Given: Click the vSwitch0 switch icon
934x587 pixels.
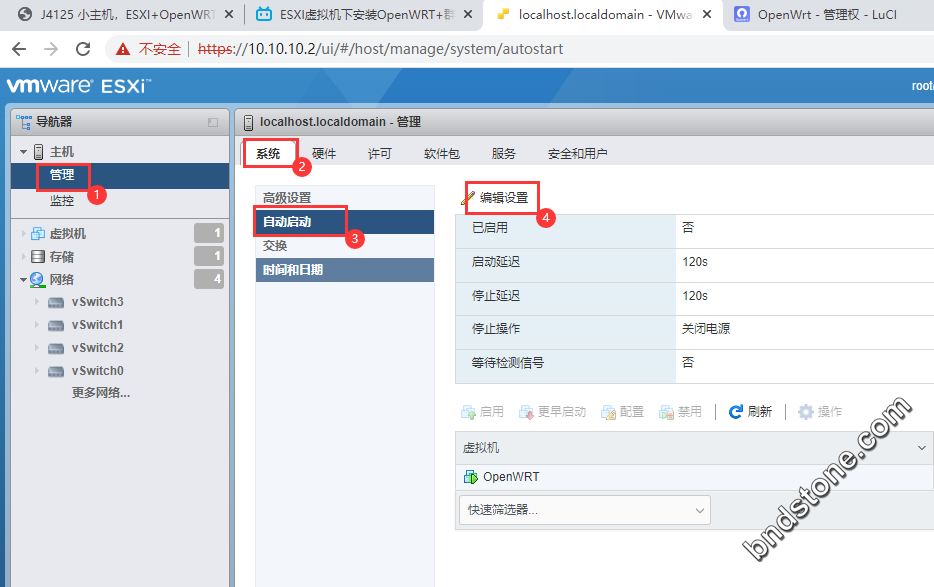Looking at the screenshot, I should 56,371.
